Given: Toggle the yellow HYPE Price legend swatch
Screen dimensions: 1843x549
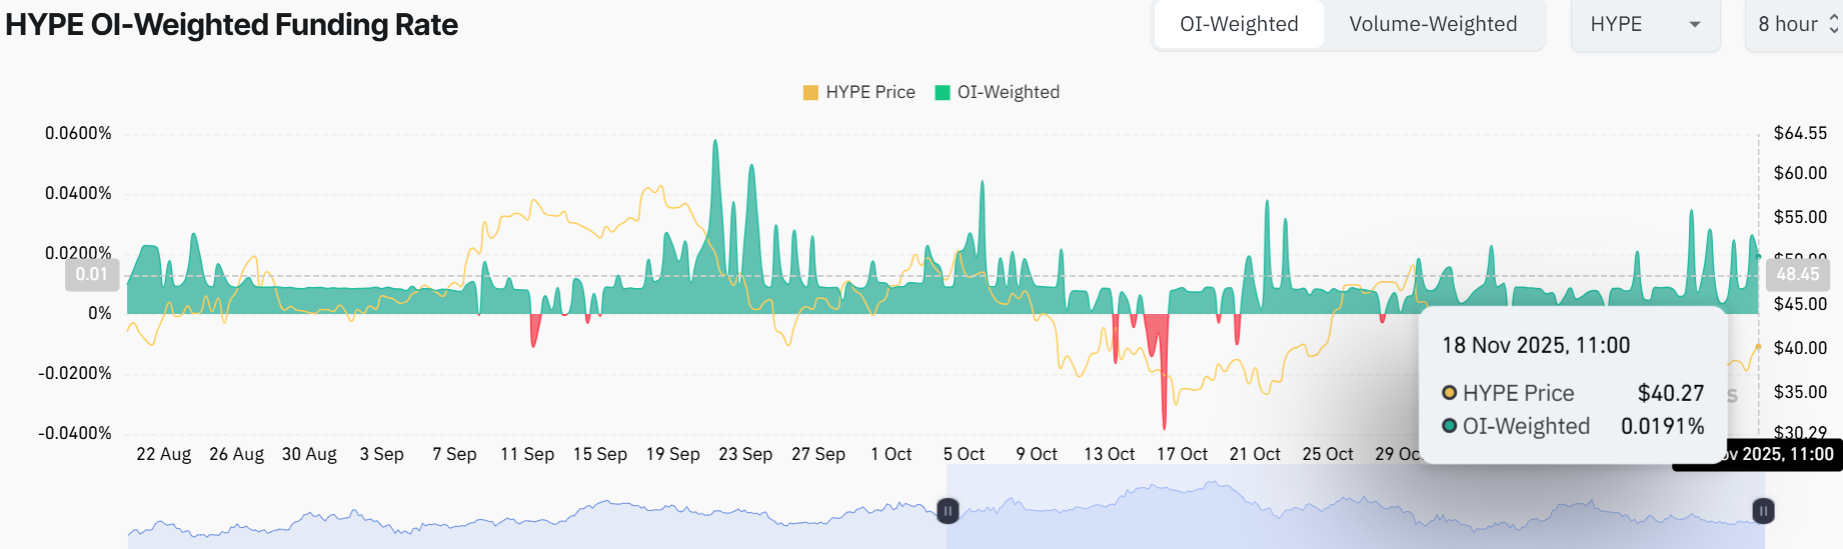Looking at the screenshot, I should click(x=810, y=93).
